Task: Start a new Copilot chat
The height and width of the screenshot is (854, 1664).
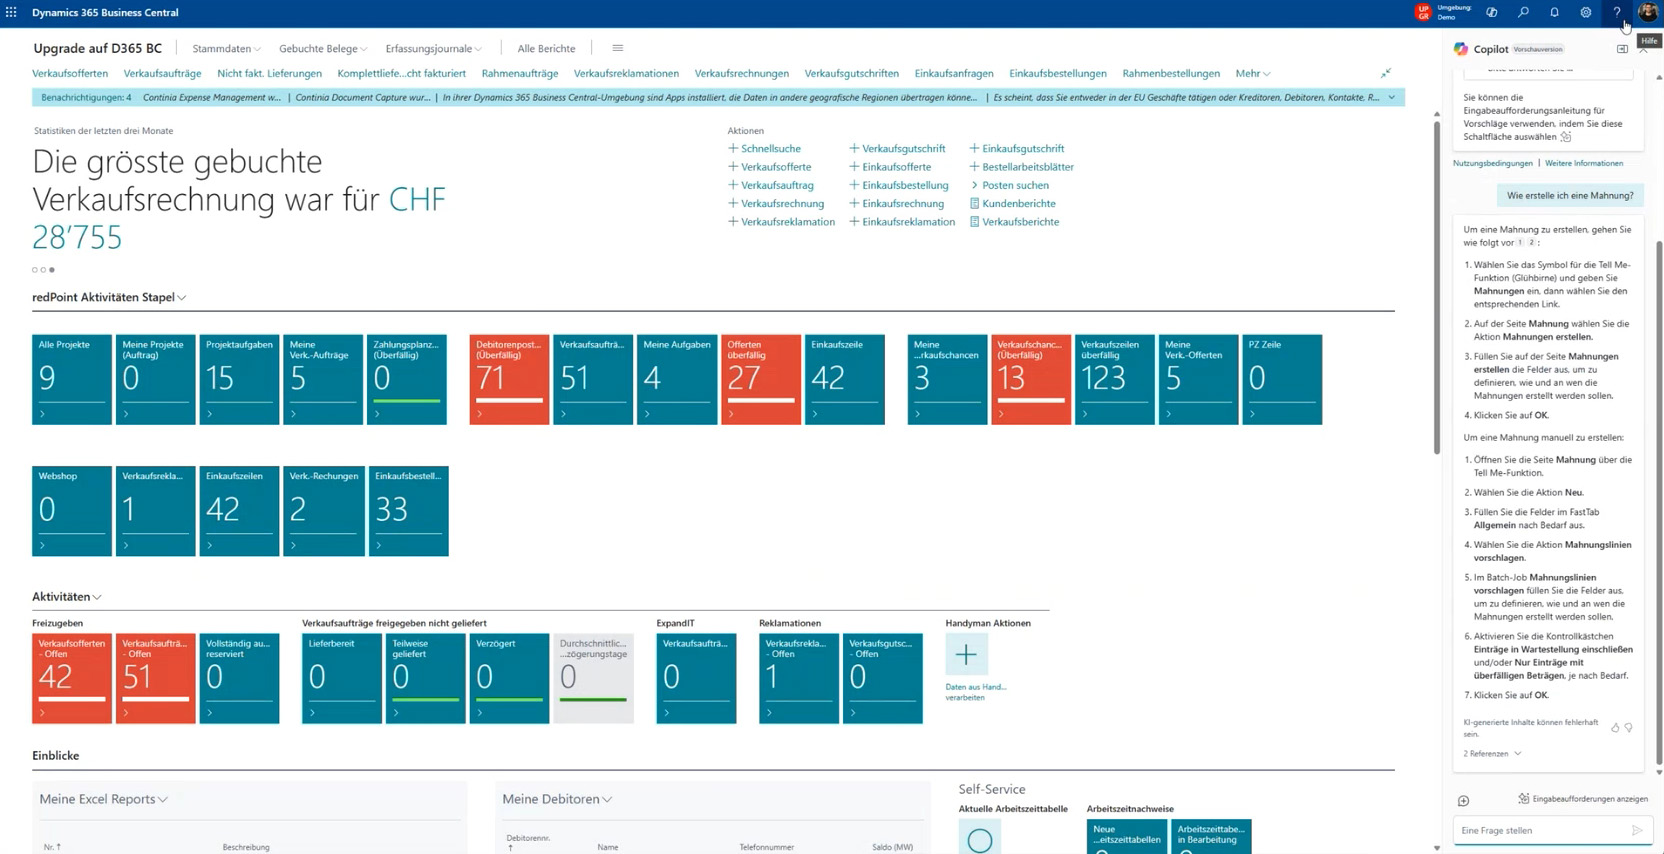Action: point(1463,800)
